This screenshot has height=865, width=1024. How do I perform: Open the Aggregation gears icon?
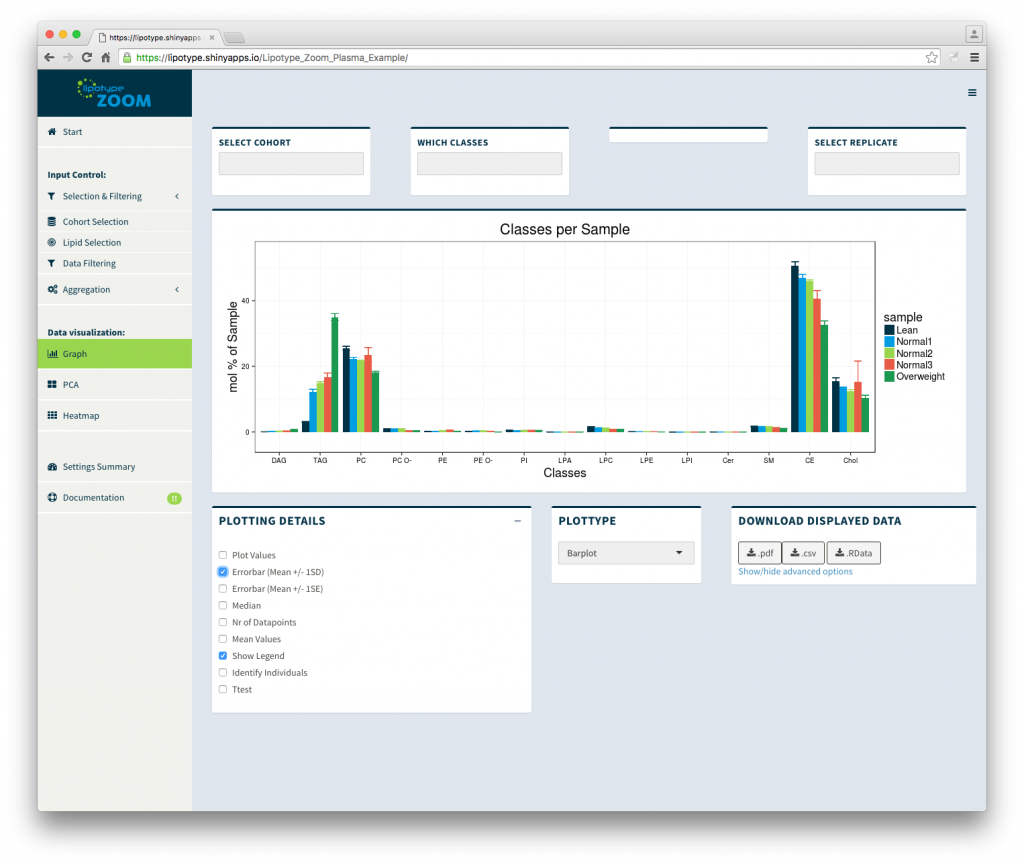(52, 290)
